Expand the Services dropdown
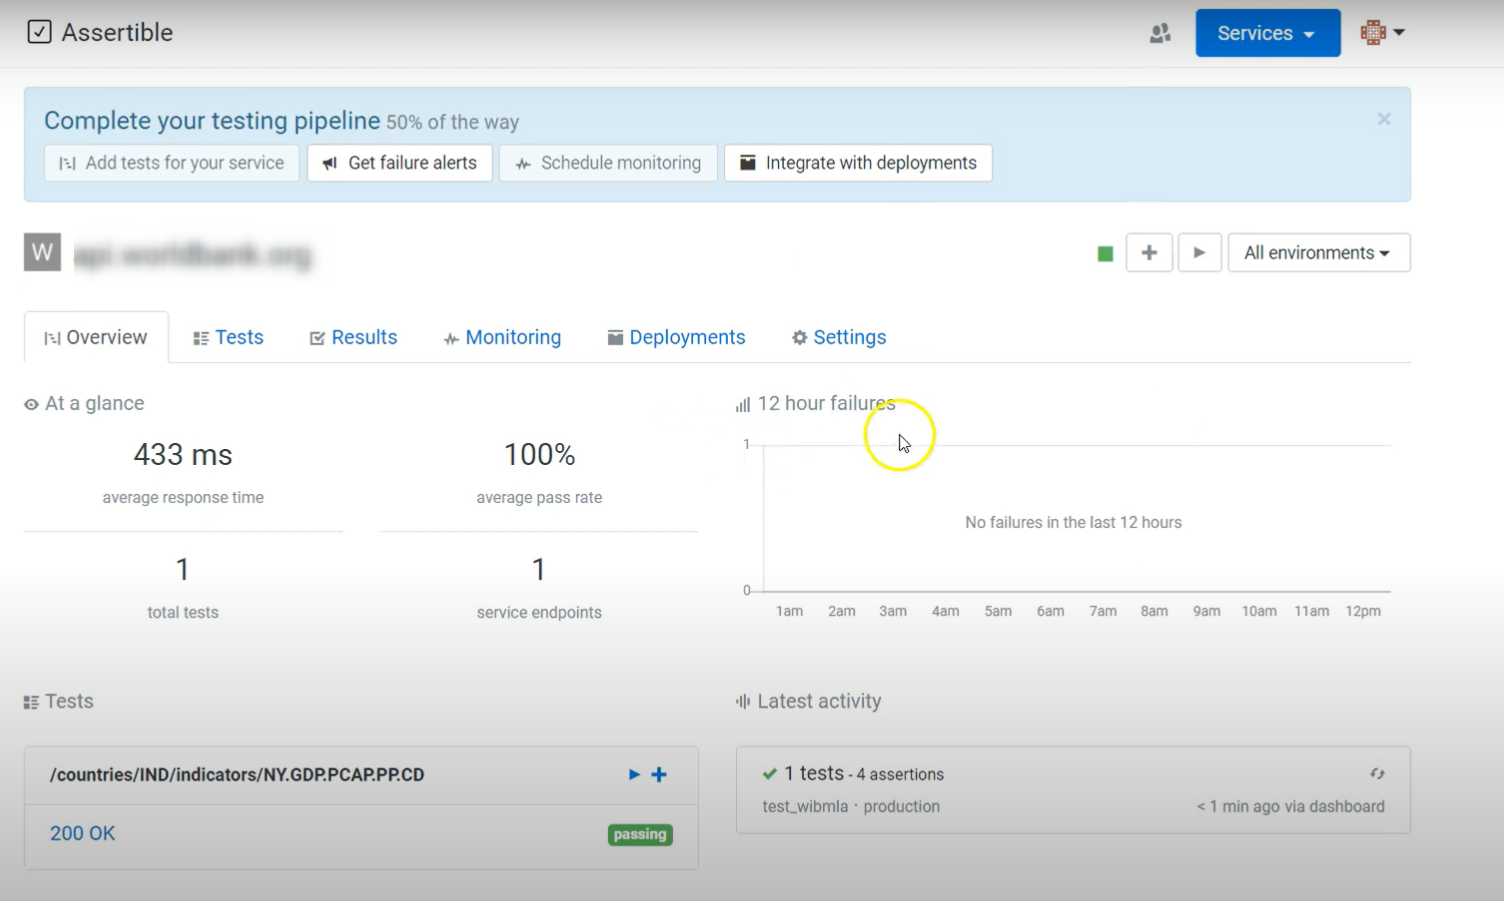This screenshot has height=901, width=1504. [1267, 33]
